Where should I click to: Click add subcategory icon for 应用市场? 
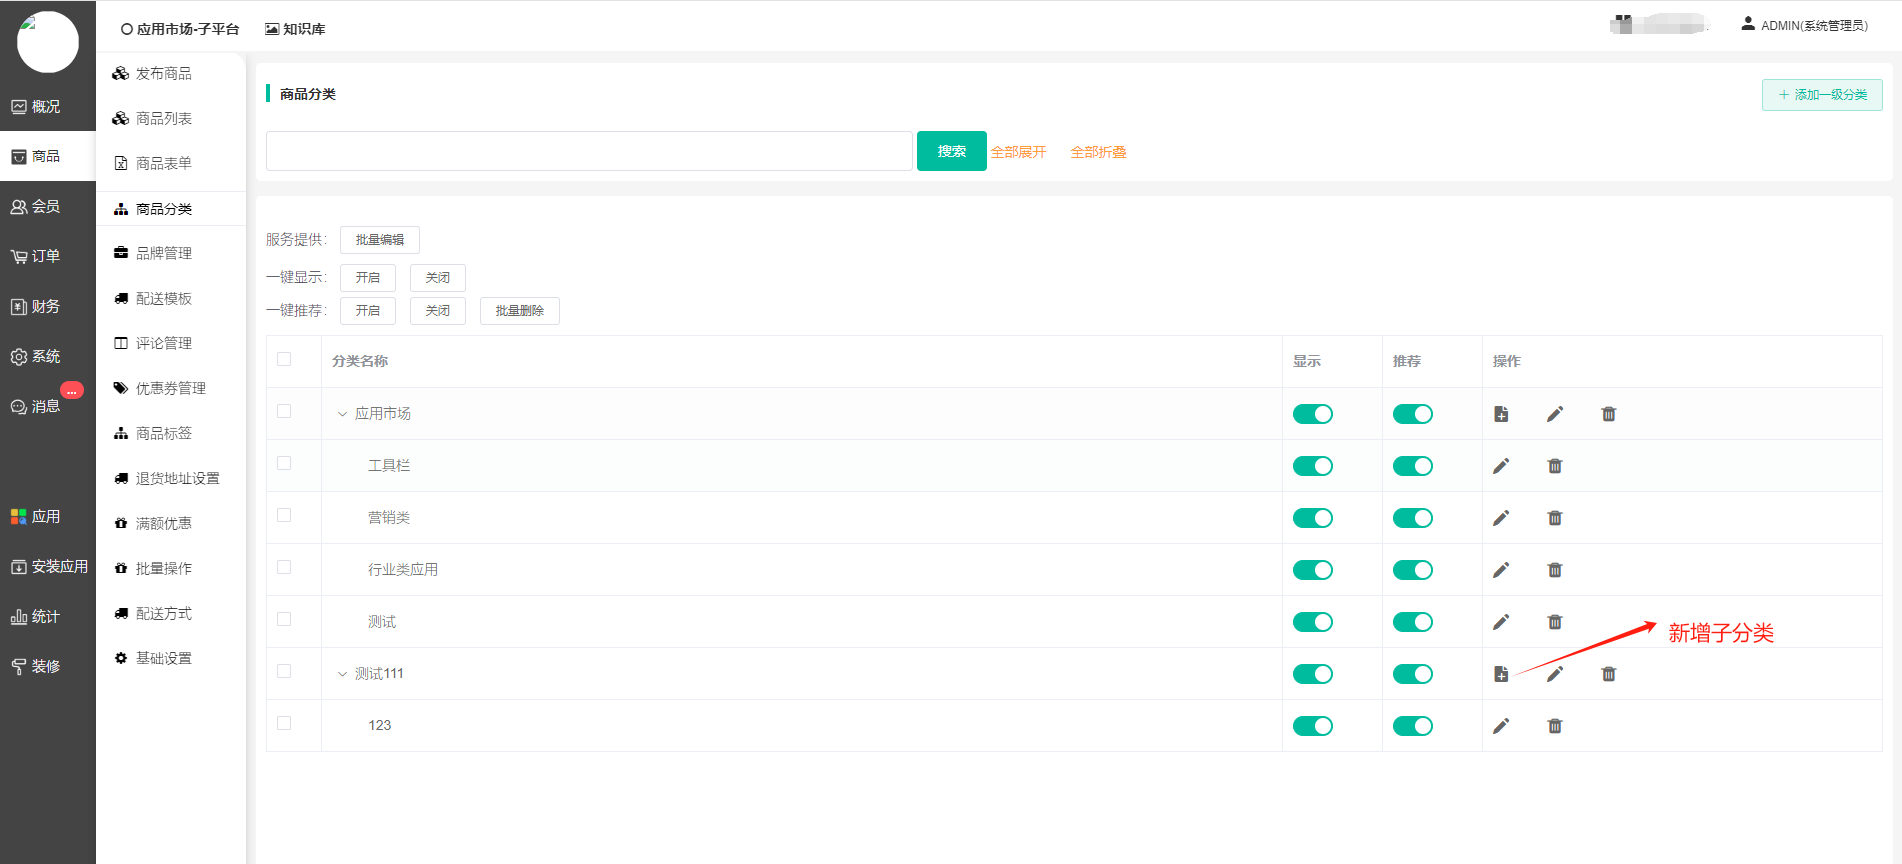tap(1501, 414)
